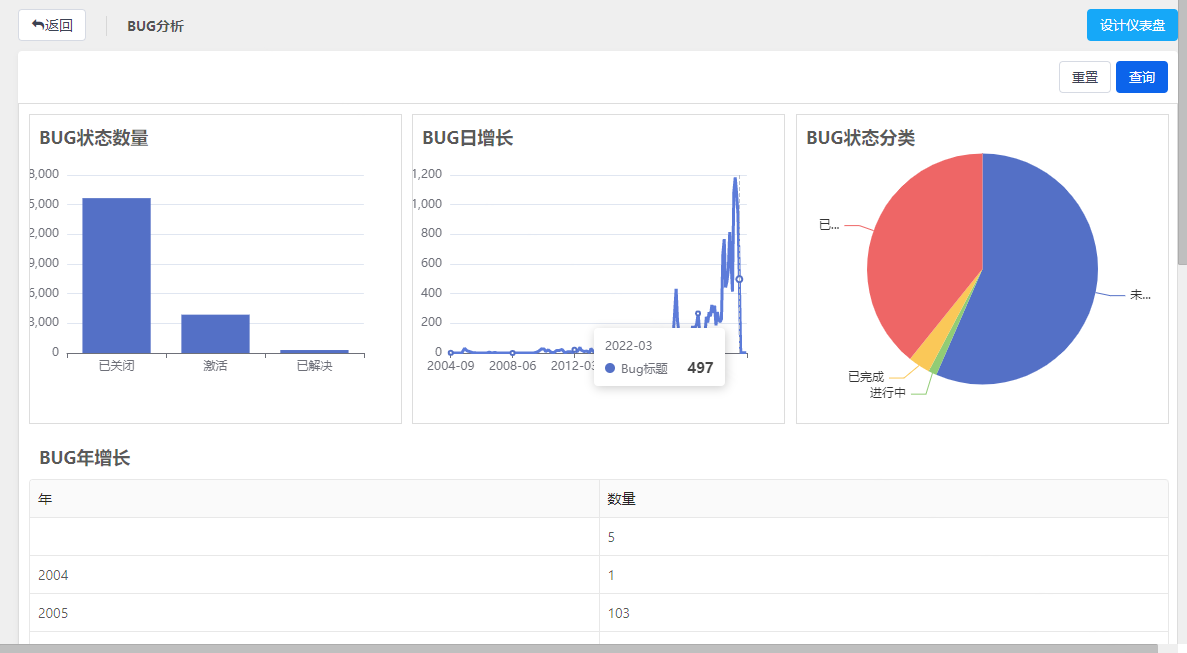Click the 激活 bar in bar chart
Viewport: 1187px width, 653px height.
pos(215,333)
